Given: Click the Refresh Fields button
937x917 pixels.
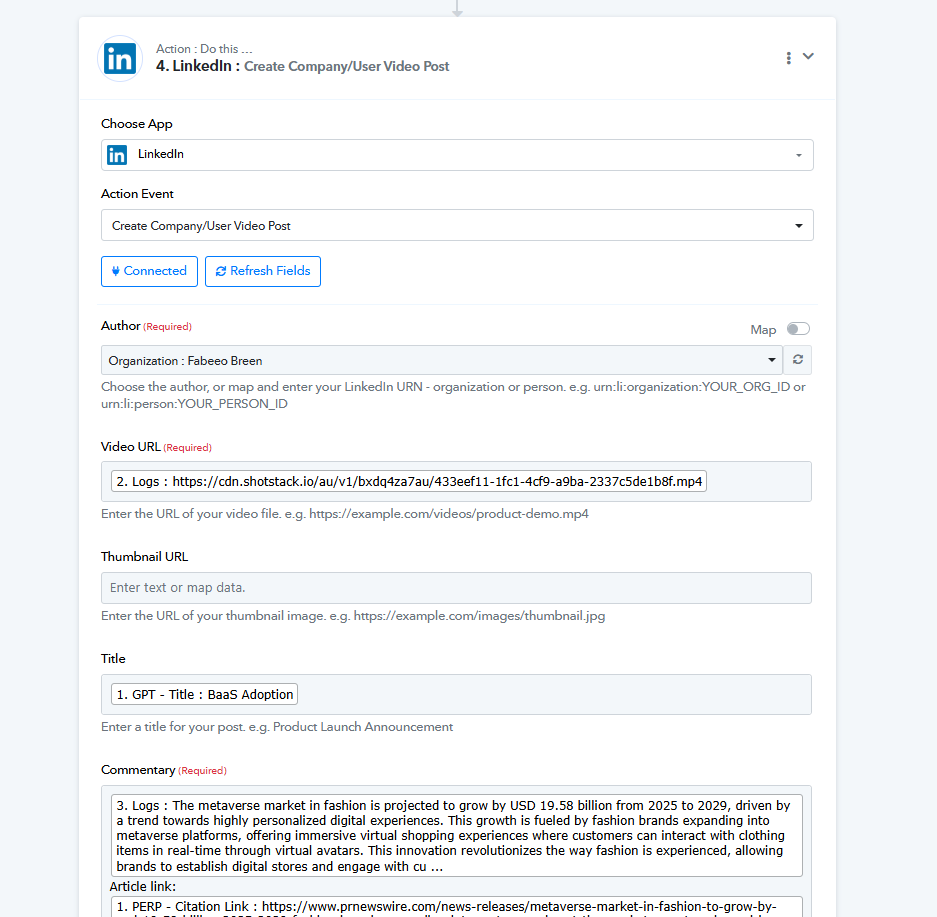Looking at the screenshot, I should point(263,271).
